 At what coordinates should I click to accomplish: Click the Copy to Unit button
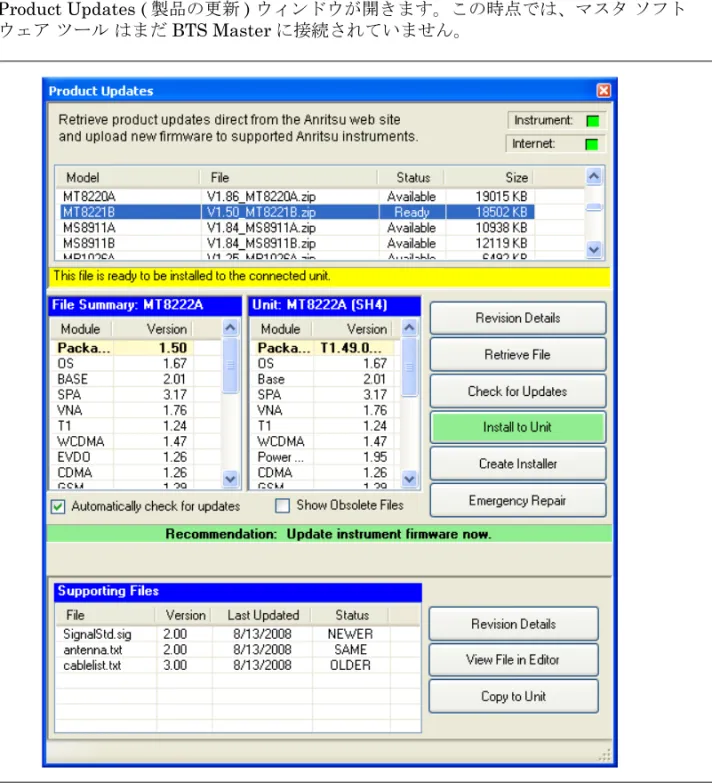click(x=513, y=697)
